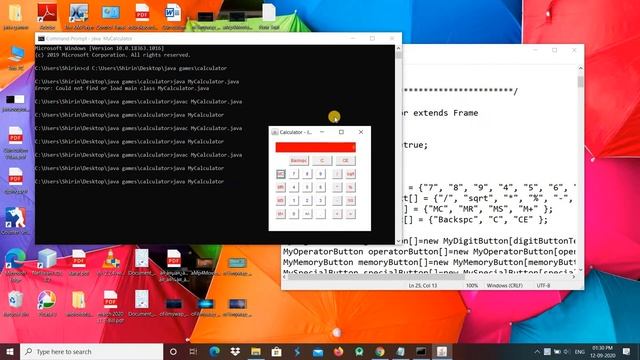Launch Microsoft Edge from the taskbar
Viewport: 640px width, 360px height.
coord(214,351)
